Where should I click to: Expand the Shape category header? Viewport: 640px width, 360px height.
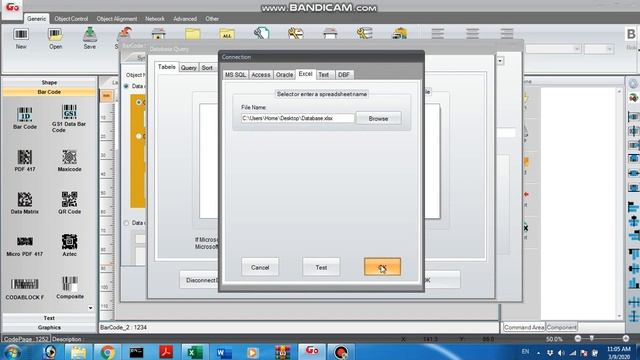pos(49,82)
